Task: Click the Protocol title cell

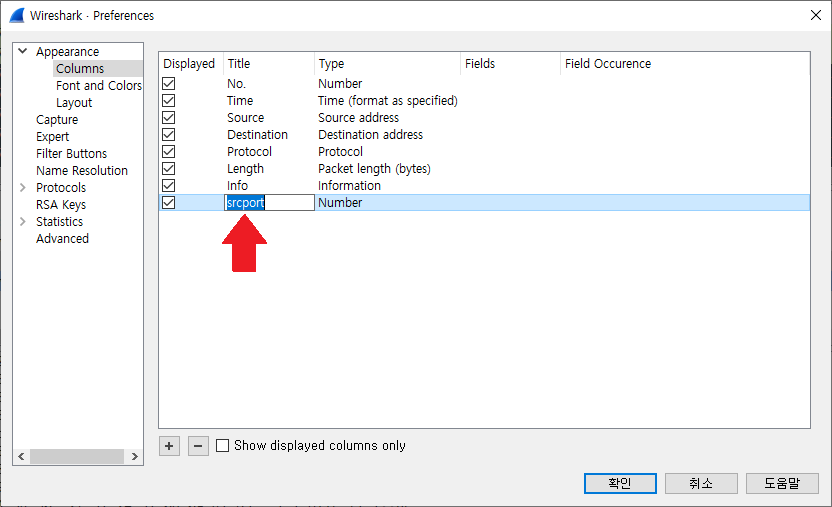Action: click(x=249, y=151)
